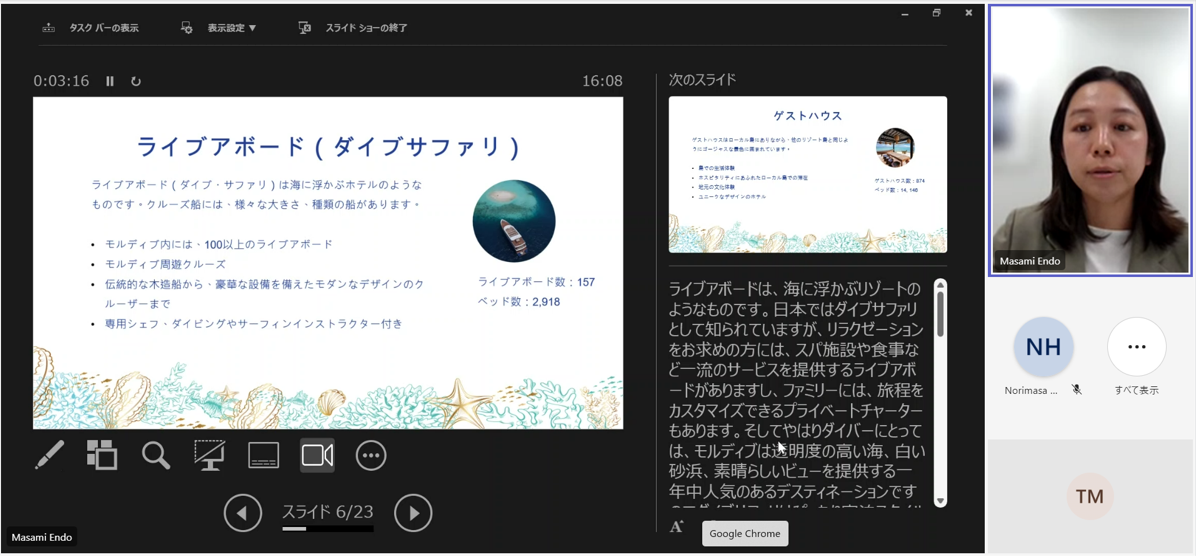1196x556 pixels.
Task: Click the slide progress bar under スライド 6/23
Action: coord(328,529)
